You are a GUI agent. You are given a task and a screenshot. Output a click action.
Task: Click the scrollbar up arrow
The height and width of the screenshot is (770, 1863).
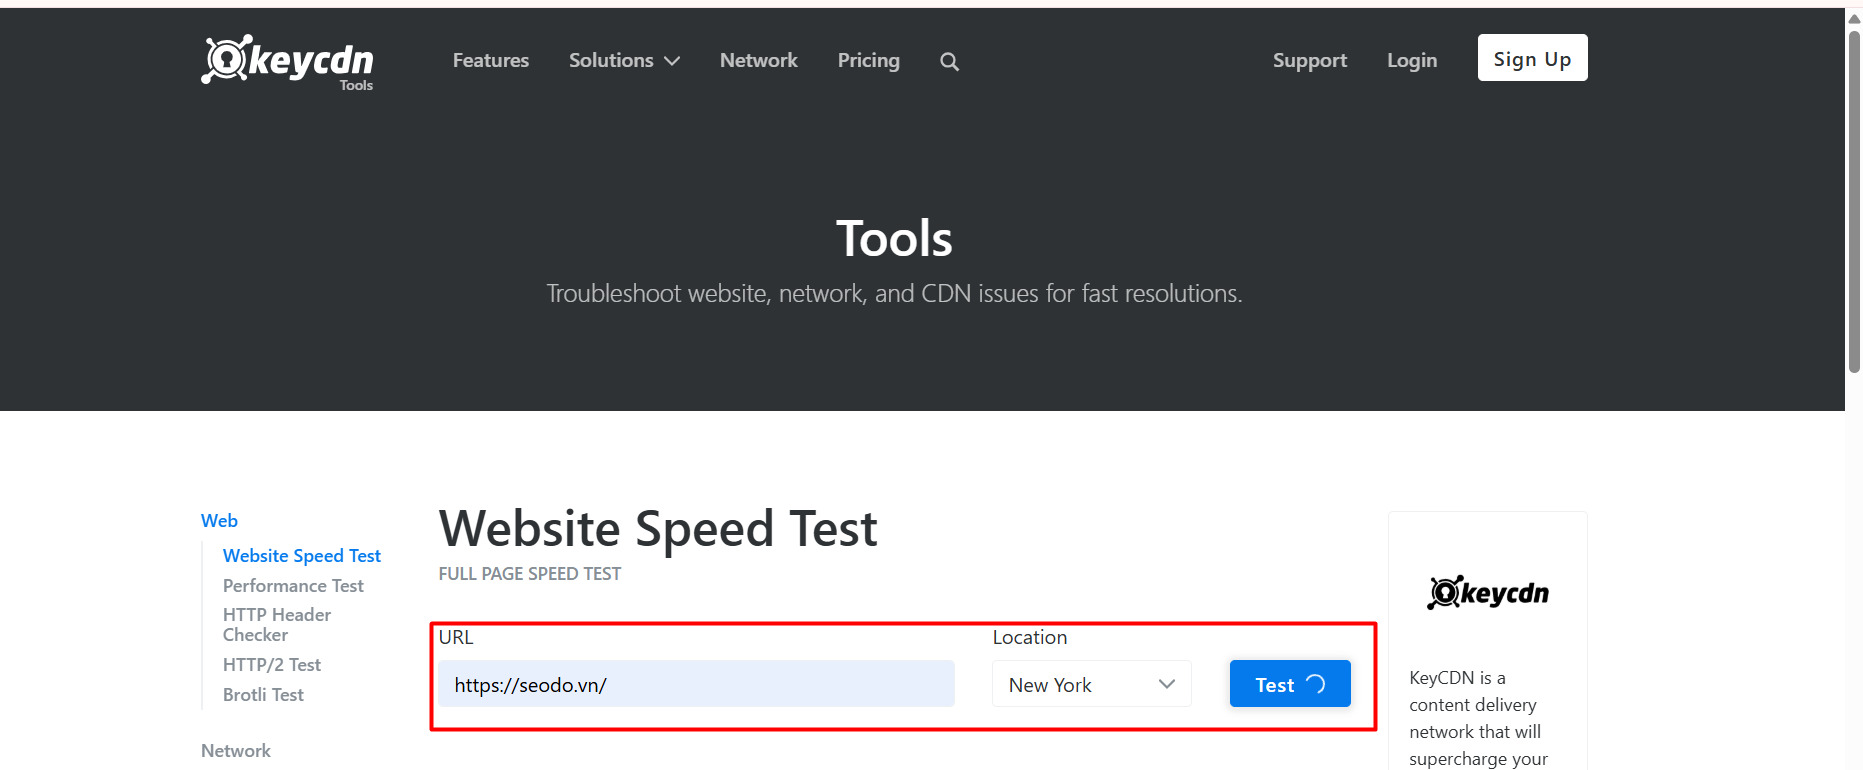pyautogui.click(x=1854, y=18)
